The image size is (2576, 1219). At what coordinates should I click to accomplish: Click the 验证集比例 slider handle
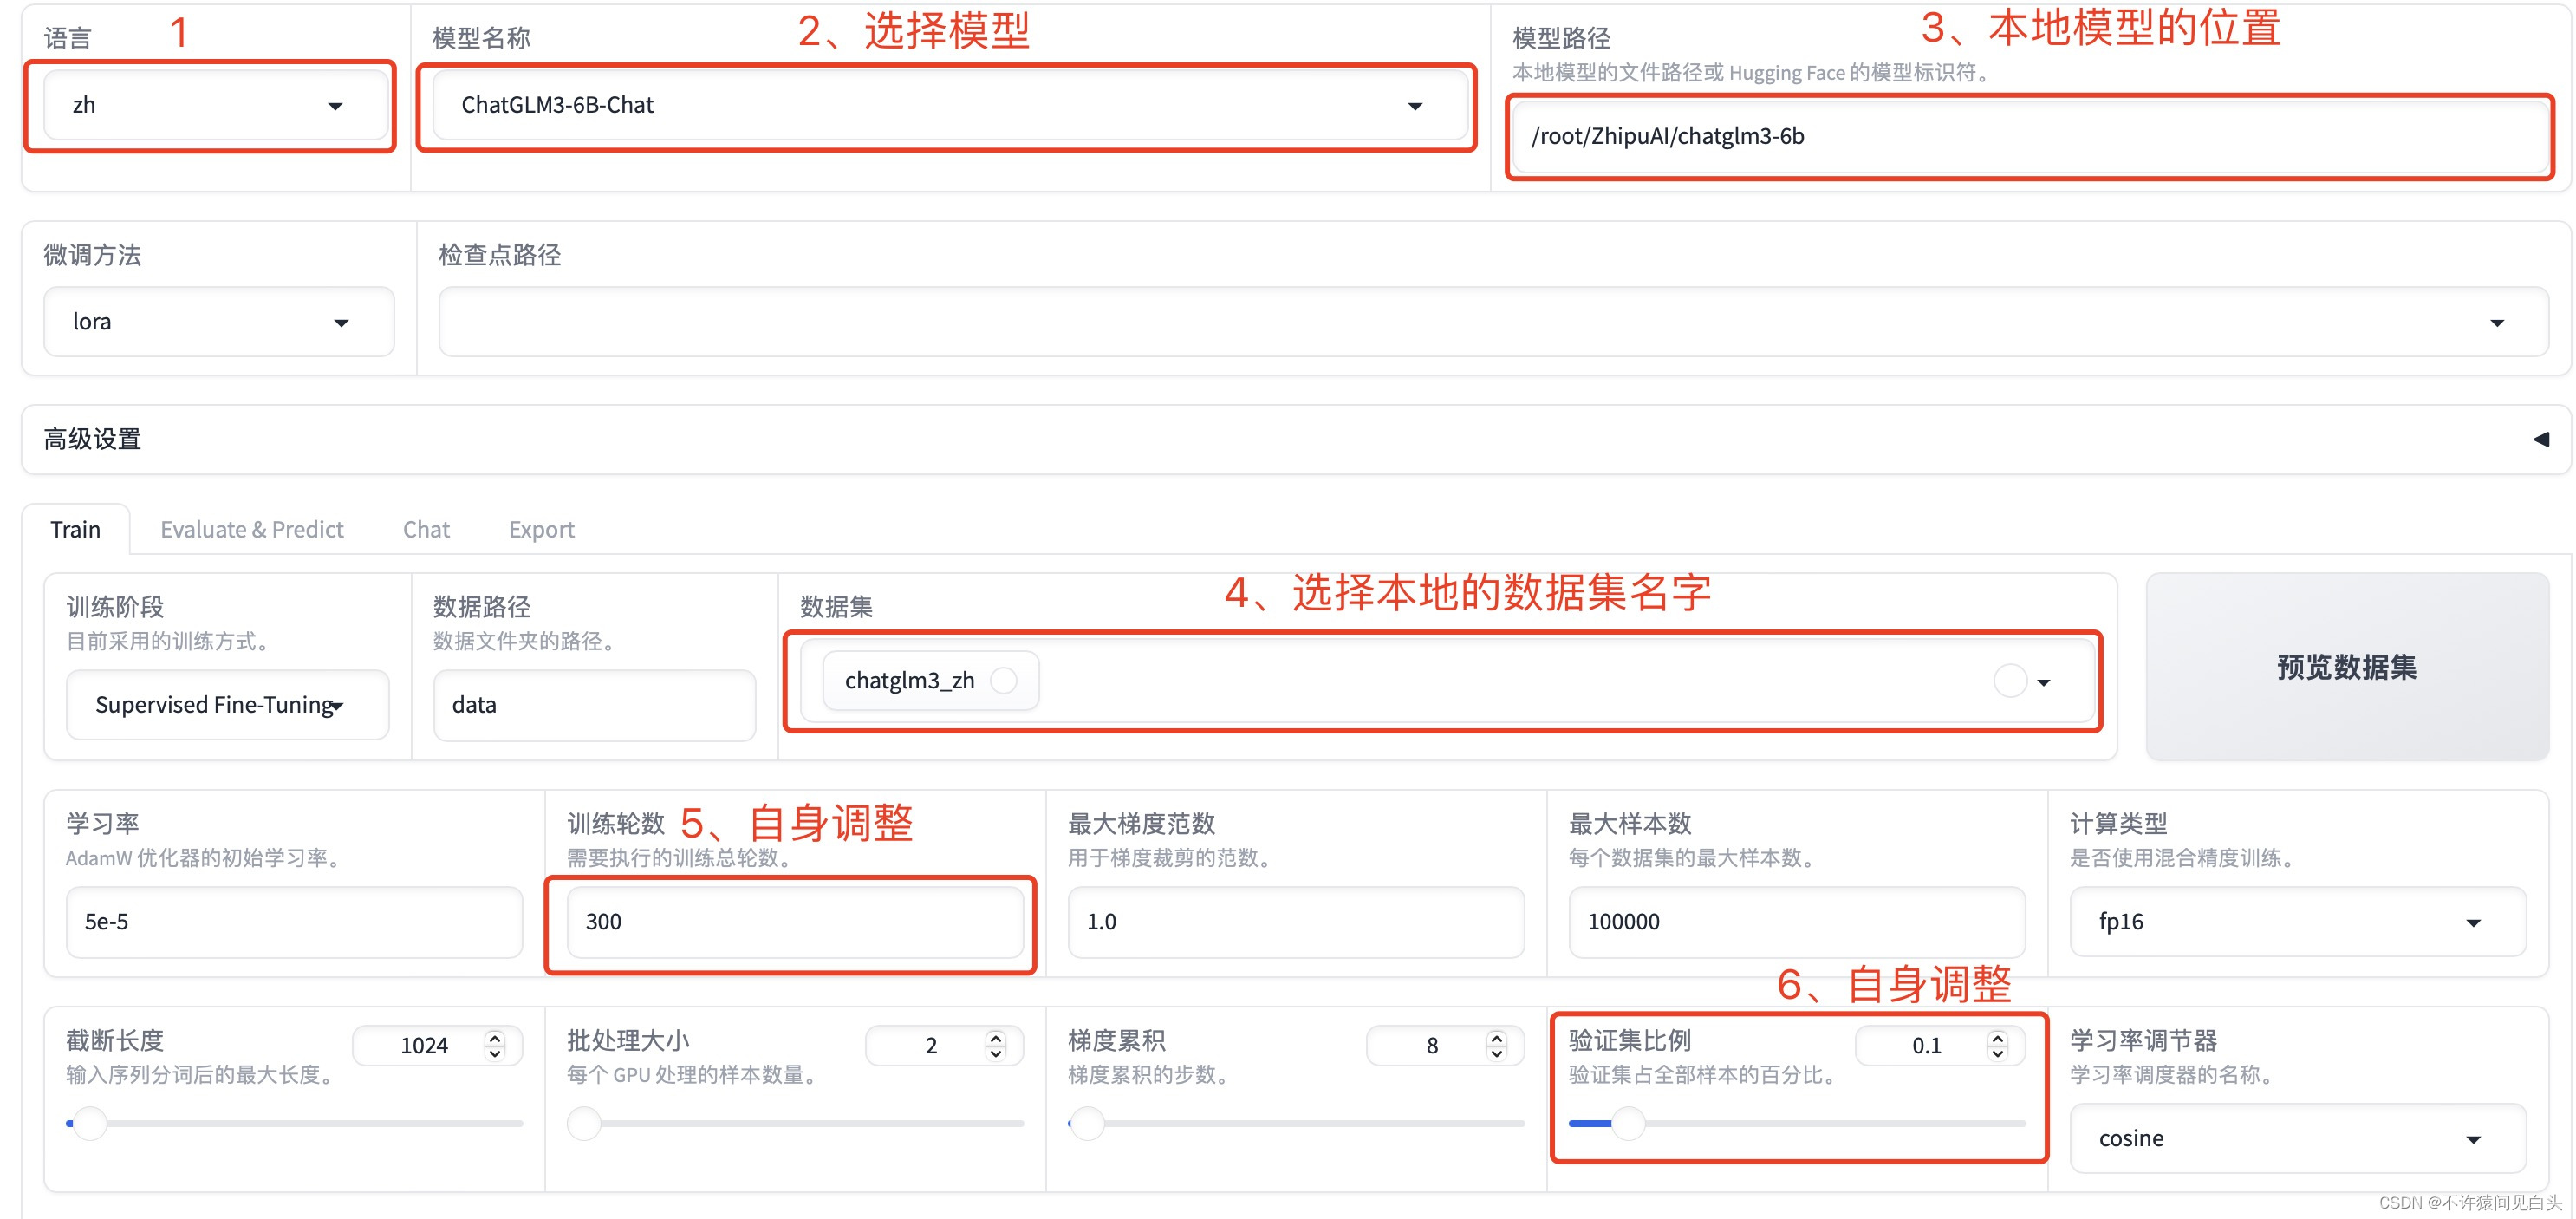[1628, 1124]
